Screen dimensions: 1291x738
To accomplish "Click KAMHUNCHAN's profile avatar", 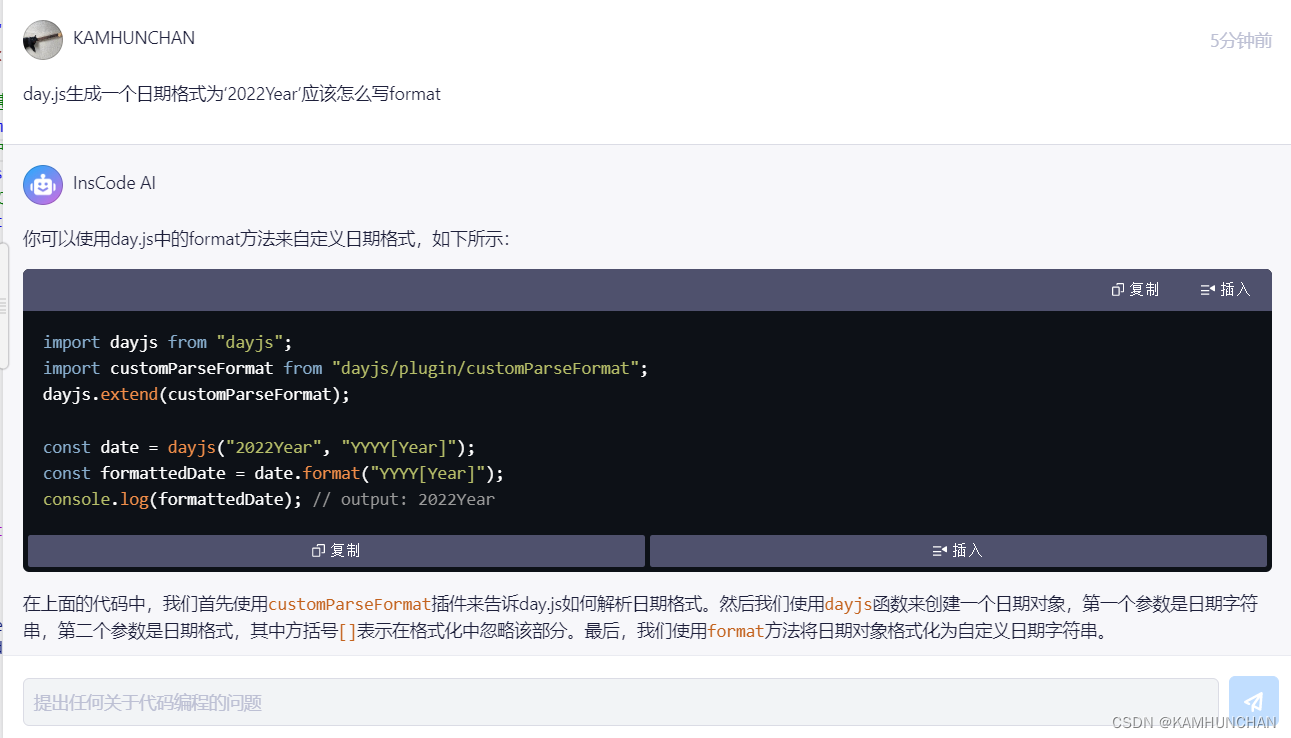I will (x=42, y=39).
